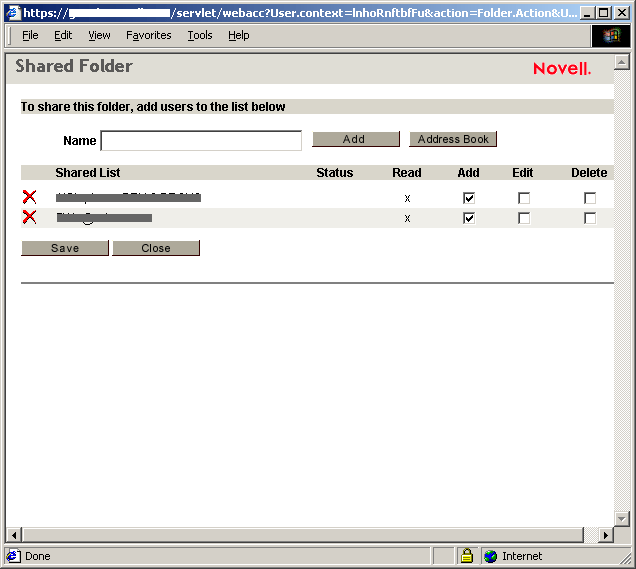Click the Done status bar text
The height and width of the screenshot is (569, 636).
pos(38,556)
